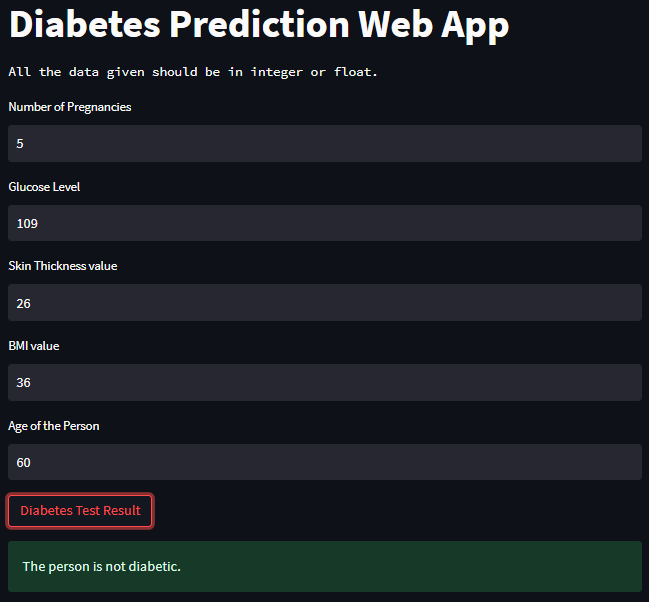Click the word Prediction in the page heading
Image resolution: width=649 pixels, height=602 pixels.
[x=260, y=24]
